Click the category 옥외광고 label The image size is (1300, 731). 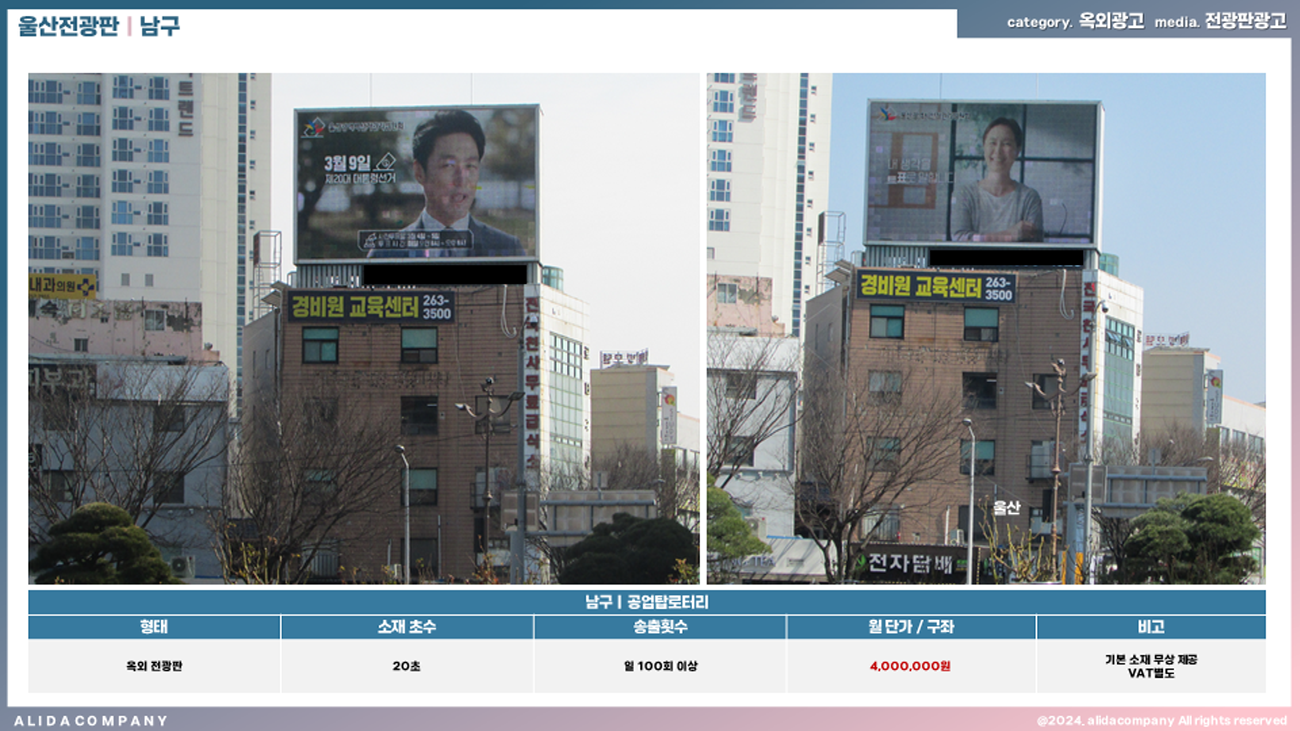pos(1075,22)
